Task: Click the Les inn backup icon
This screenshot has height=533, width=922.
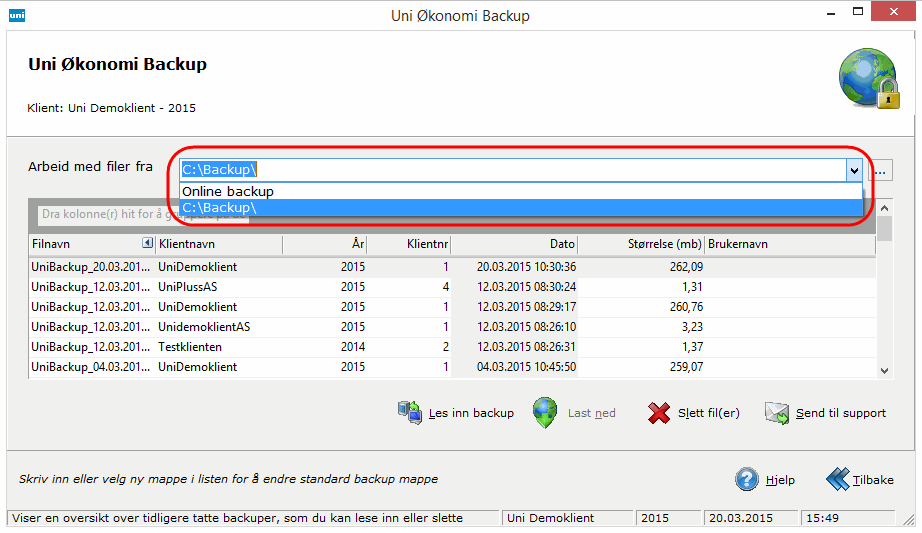Action: 410,413
